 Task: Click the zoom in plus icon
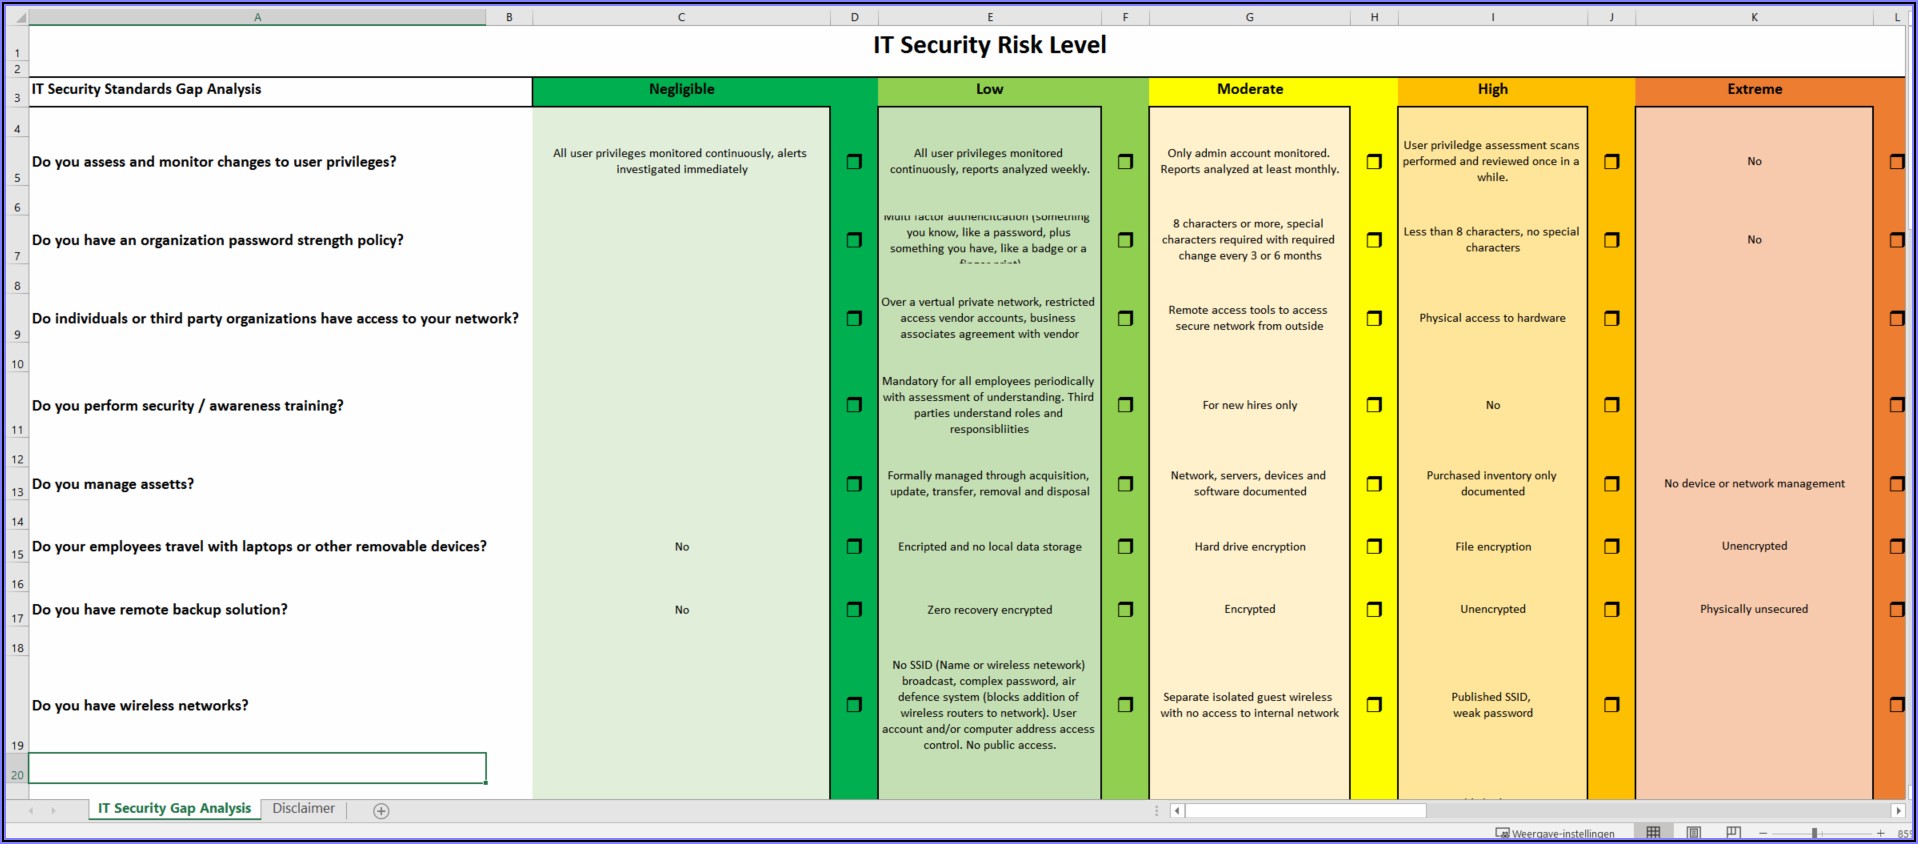pos(1880,833)
